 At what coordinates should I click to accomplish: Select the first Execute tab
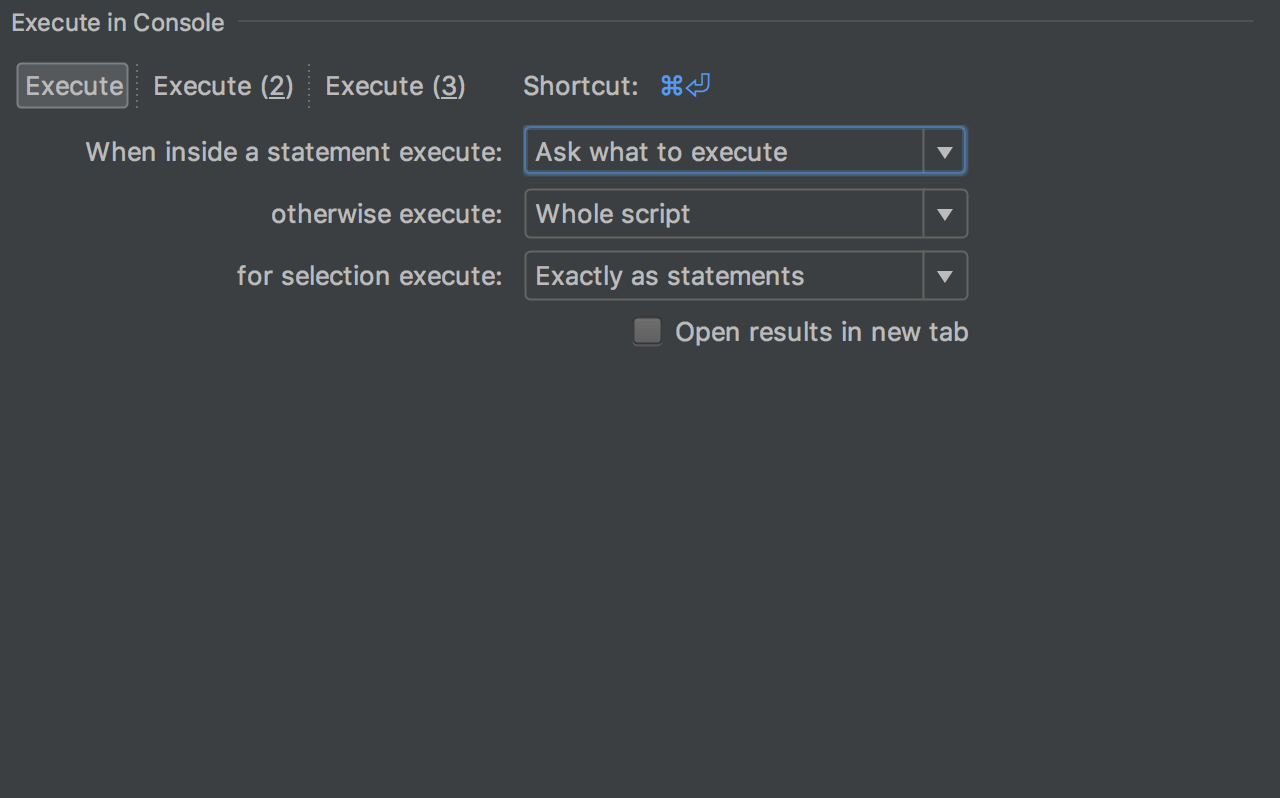click(x=73, y=86)
